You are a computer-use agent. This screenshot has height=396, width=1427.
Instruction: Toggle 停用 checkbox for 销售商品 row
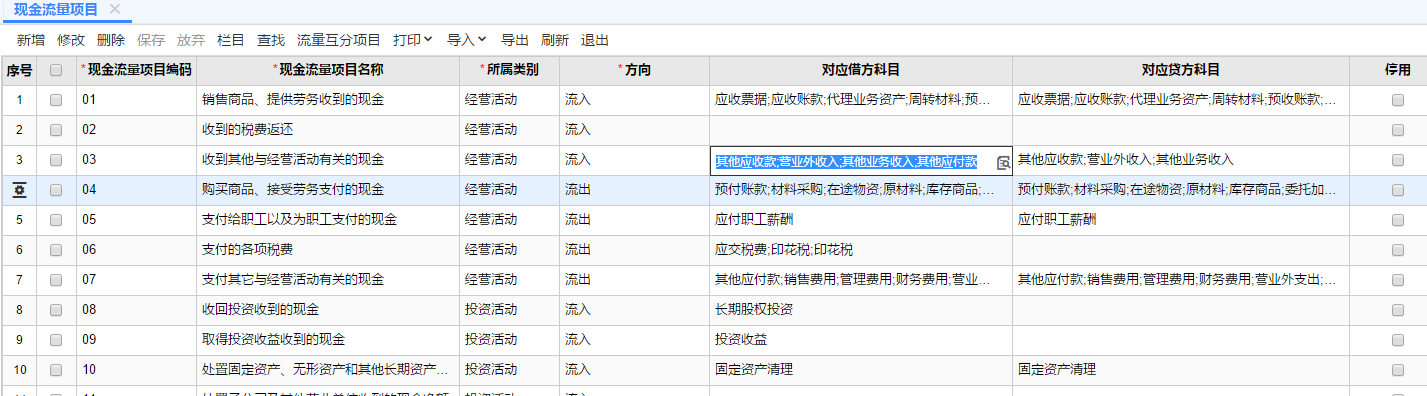(x=1397, y=100)
